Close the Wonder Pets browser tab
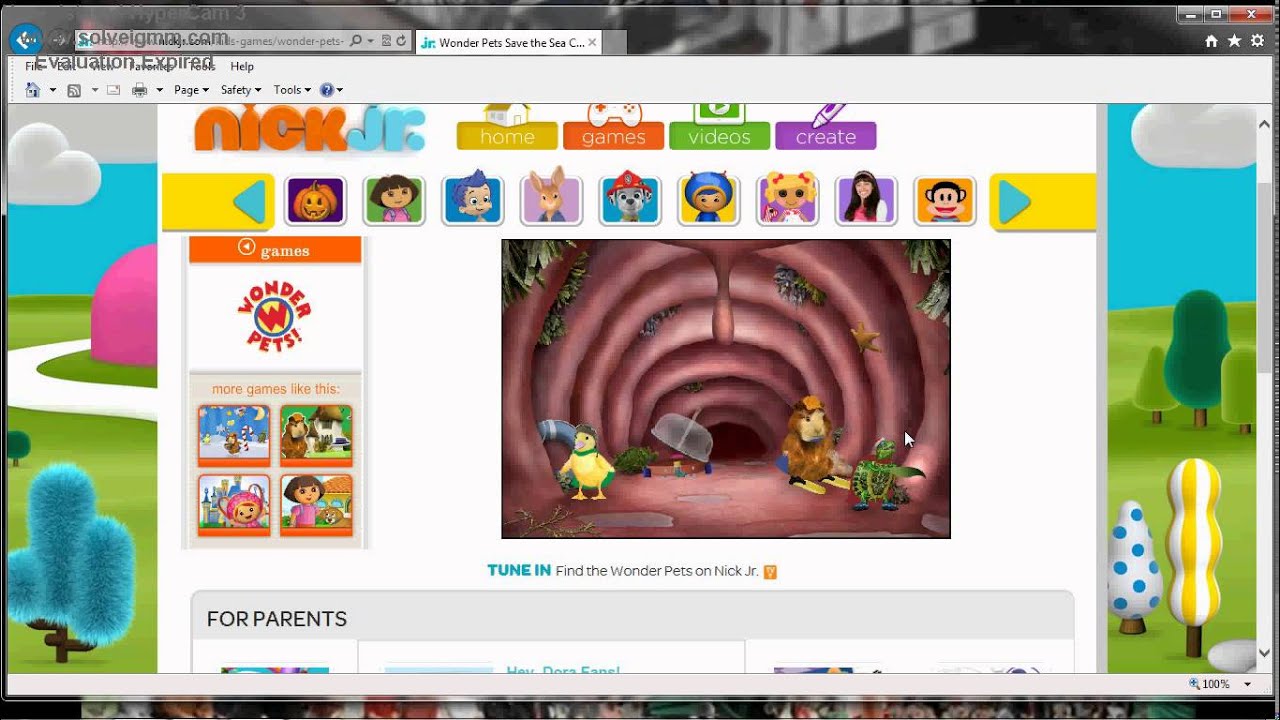Image resolution: width=1280 pixels, height=720 pixels. point(592,42)
